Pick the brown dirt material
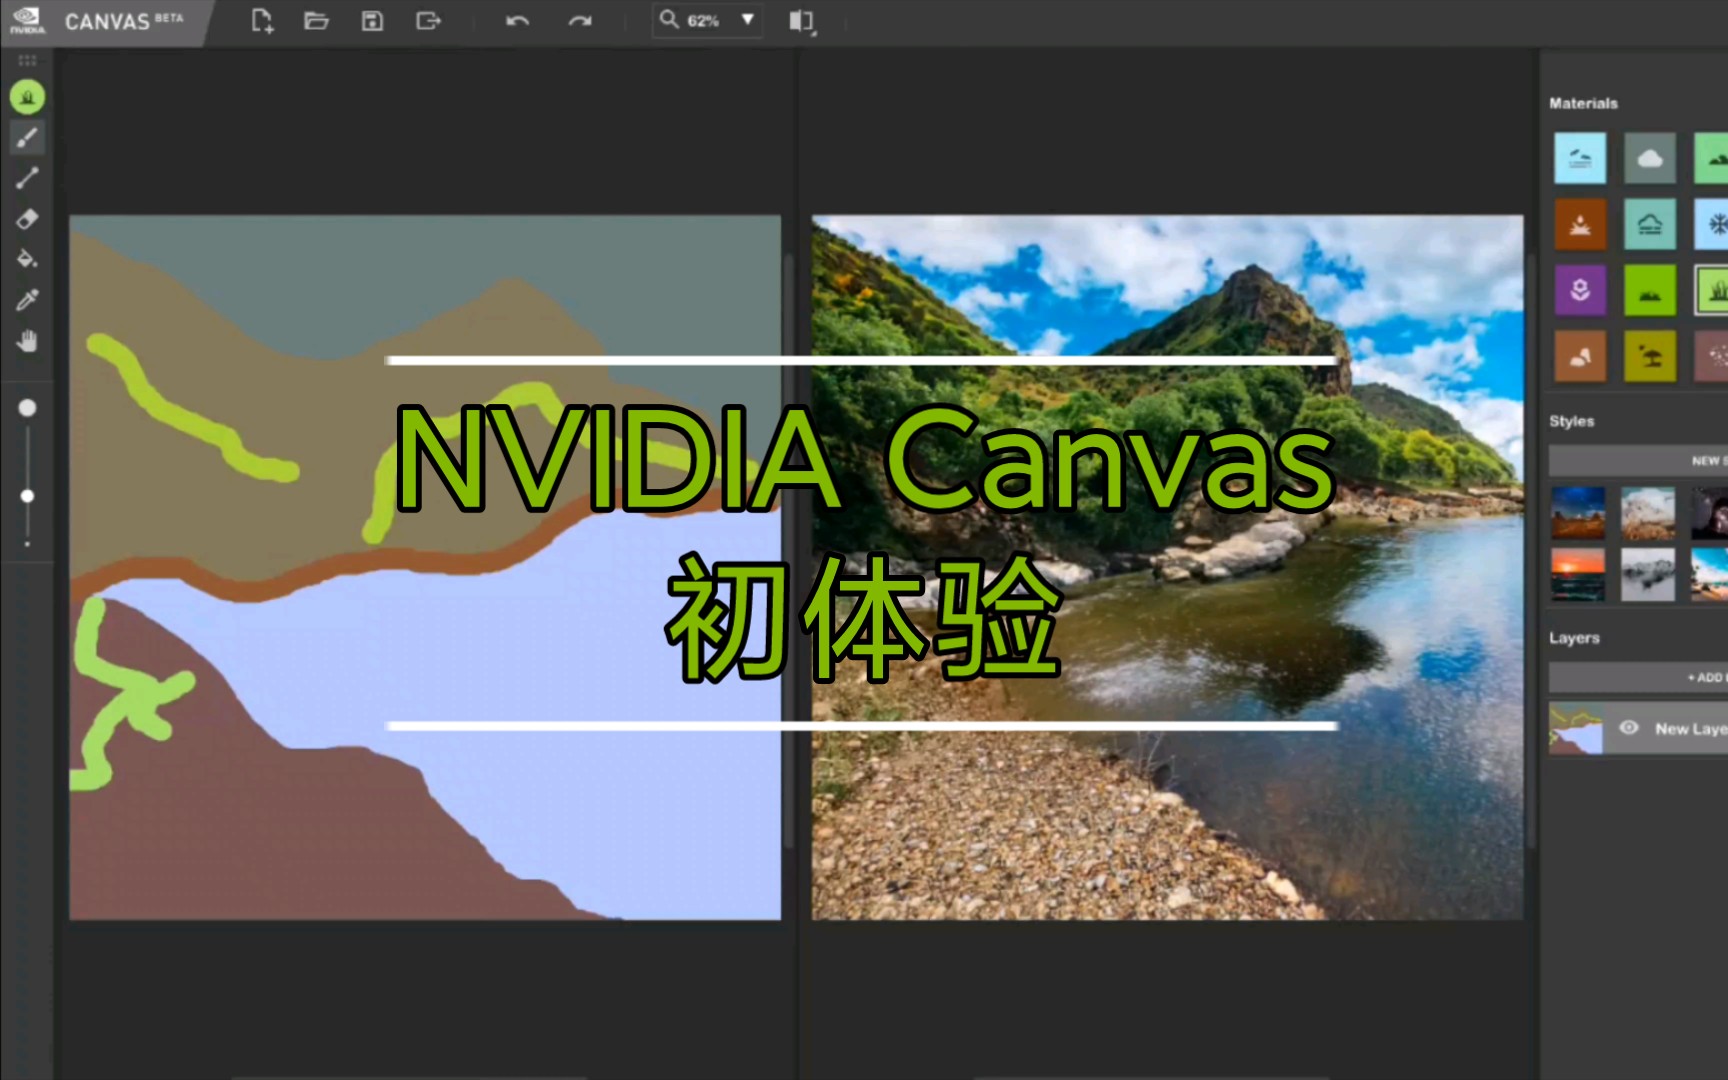 pyautogui.click(x=1580, y=224)
